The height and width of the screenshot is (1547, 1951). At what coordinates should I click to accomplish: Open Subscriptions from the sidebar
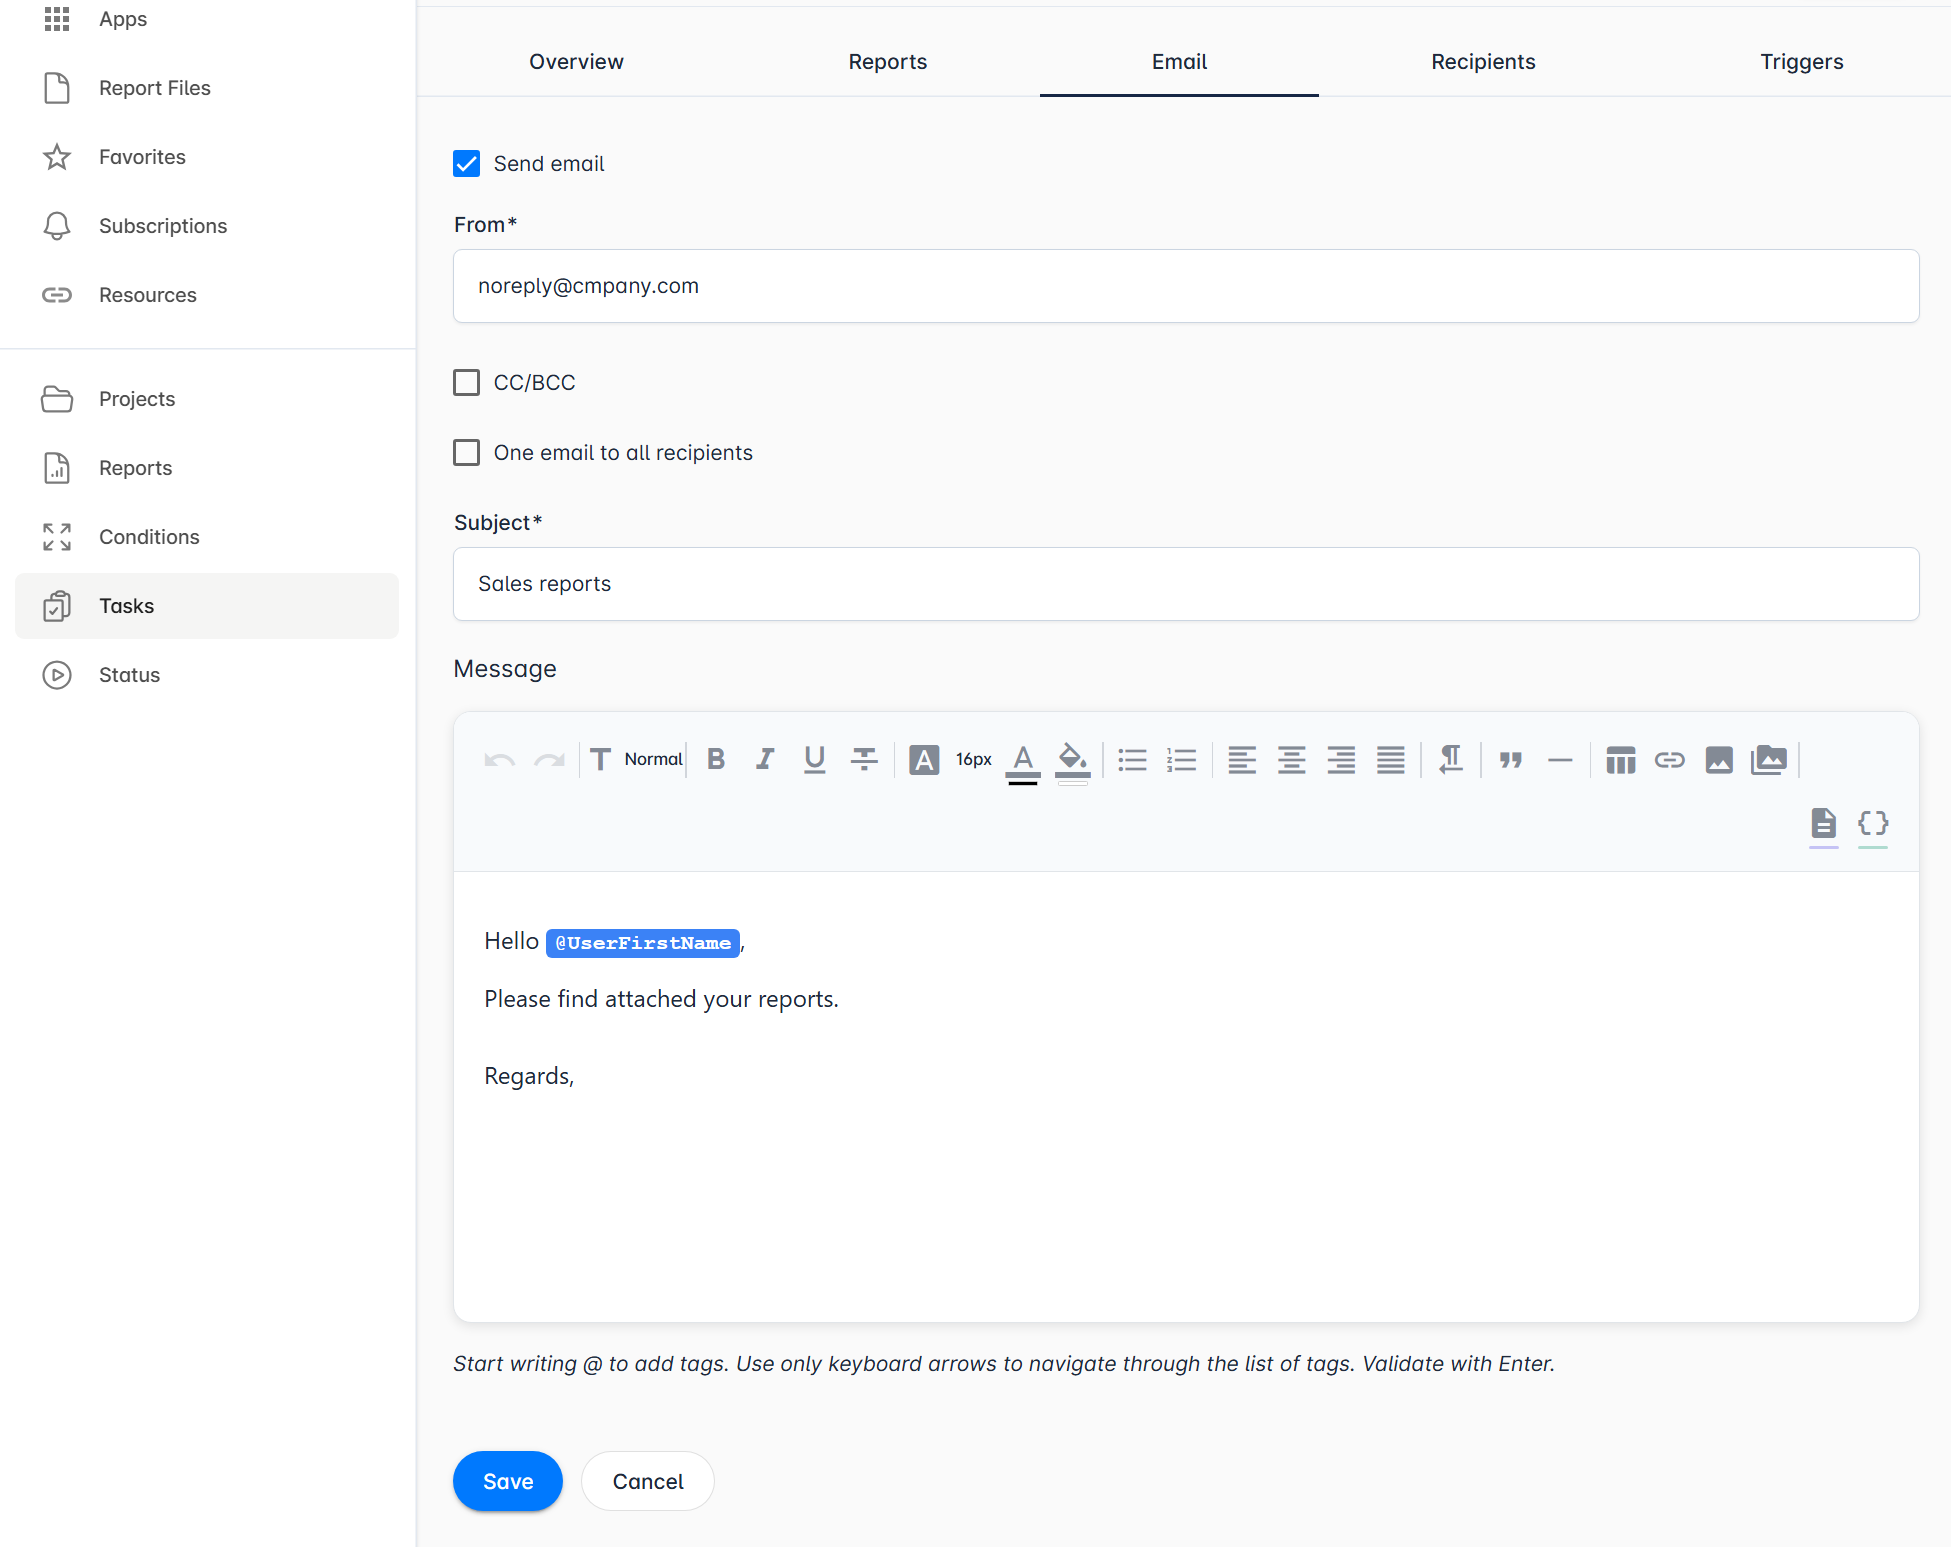tap(163, 226)
